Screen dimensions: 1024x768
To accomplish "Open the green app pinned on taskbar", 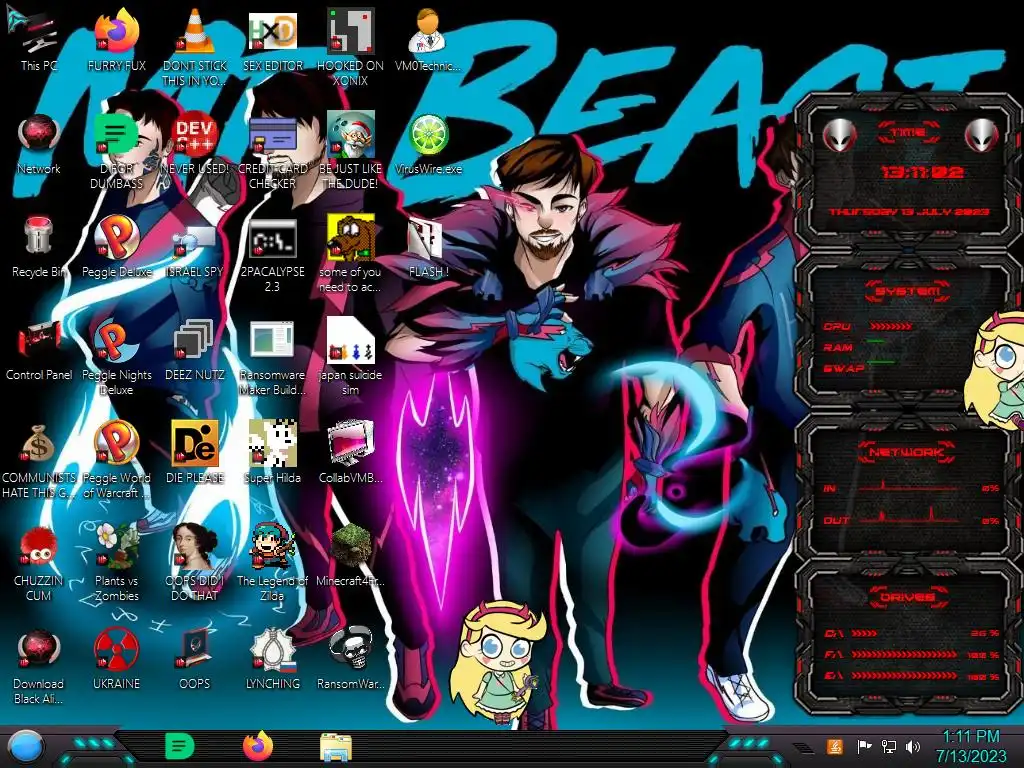I will 180,746.
